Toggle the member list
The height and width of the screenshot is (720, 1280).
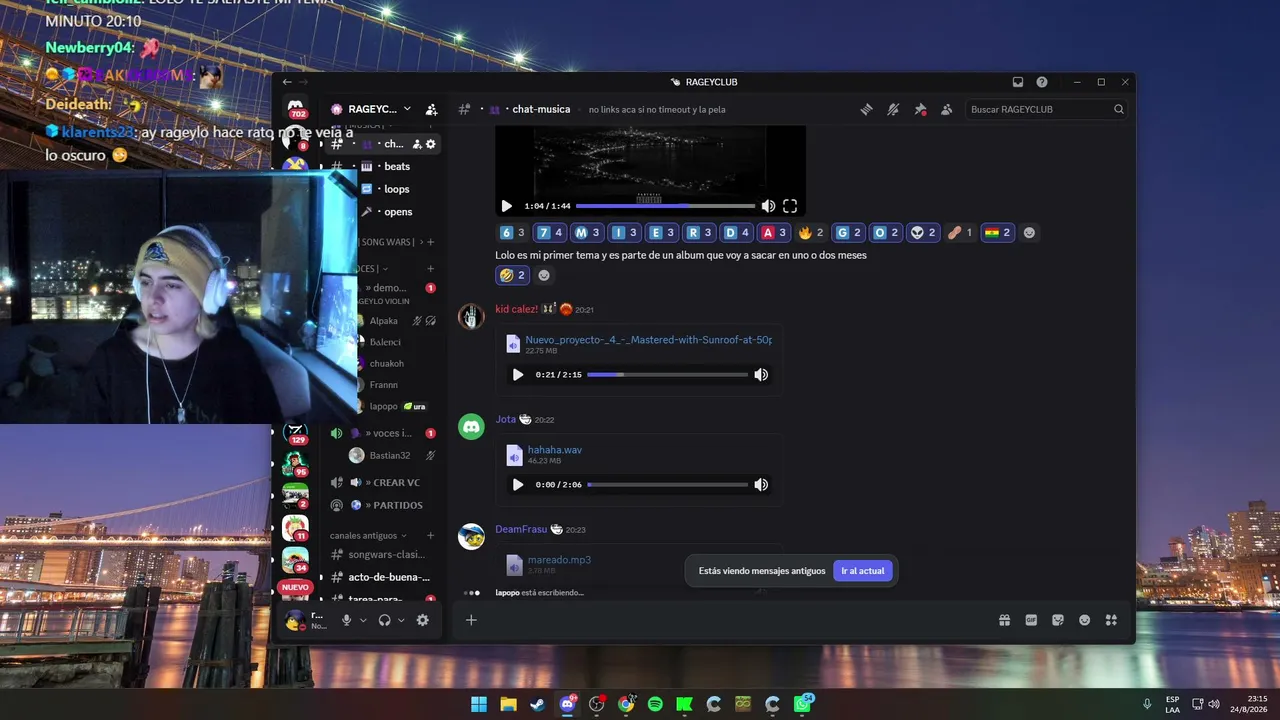coord(946,109)
